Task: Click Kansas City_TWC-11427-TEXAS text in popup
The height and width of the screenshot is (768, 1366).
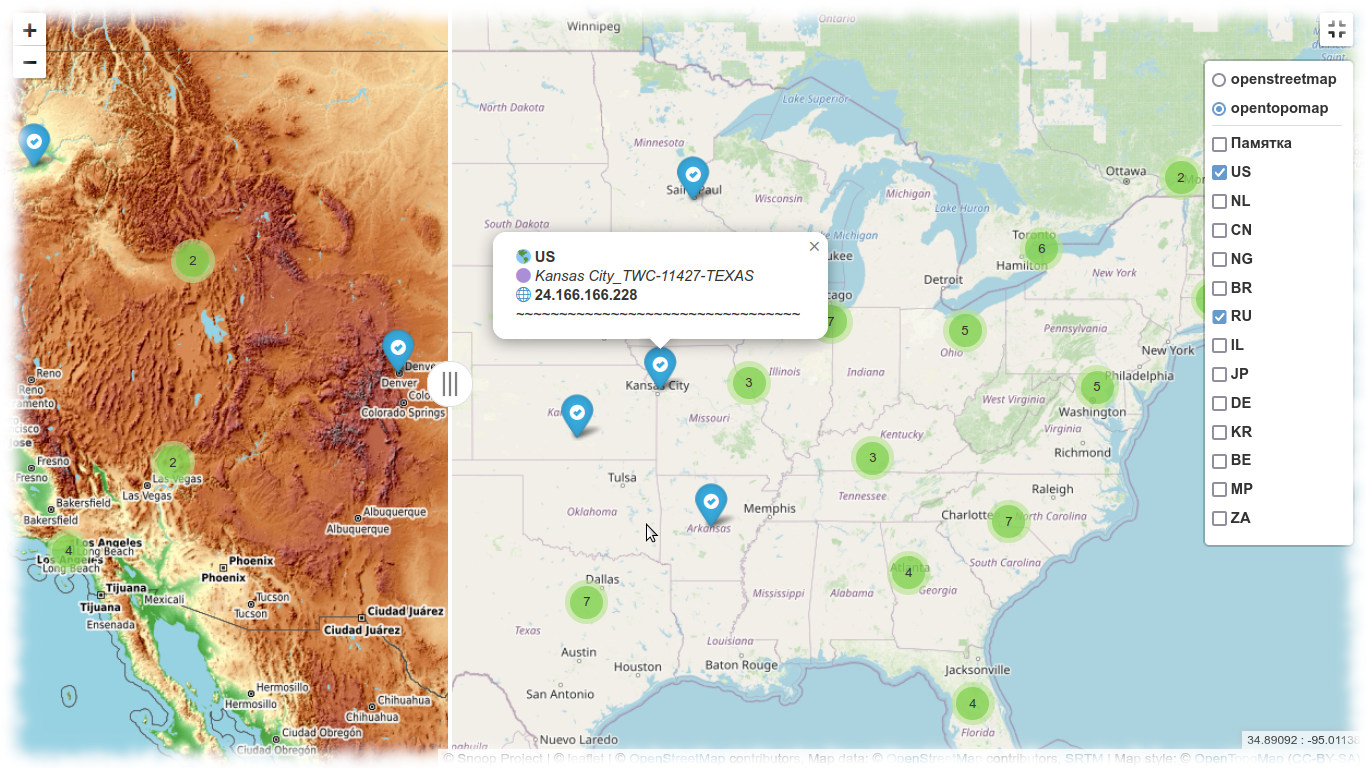Action: pyautogui.click(x=644, y=276)
